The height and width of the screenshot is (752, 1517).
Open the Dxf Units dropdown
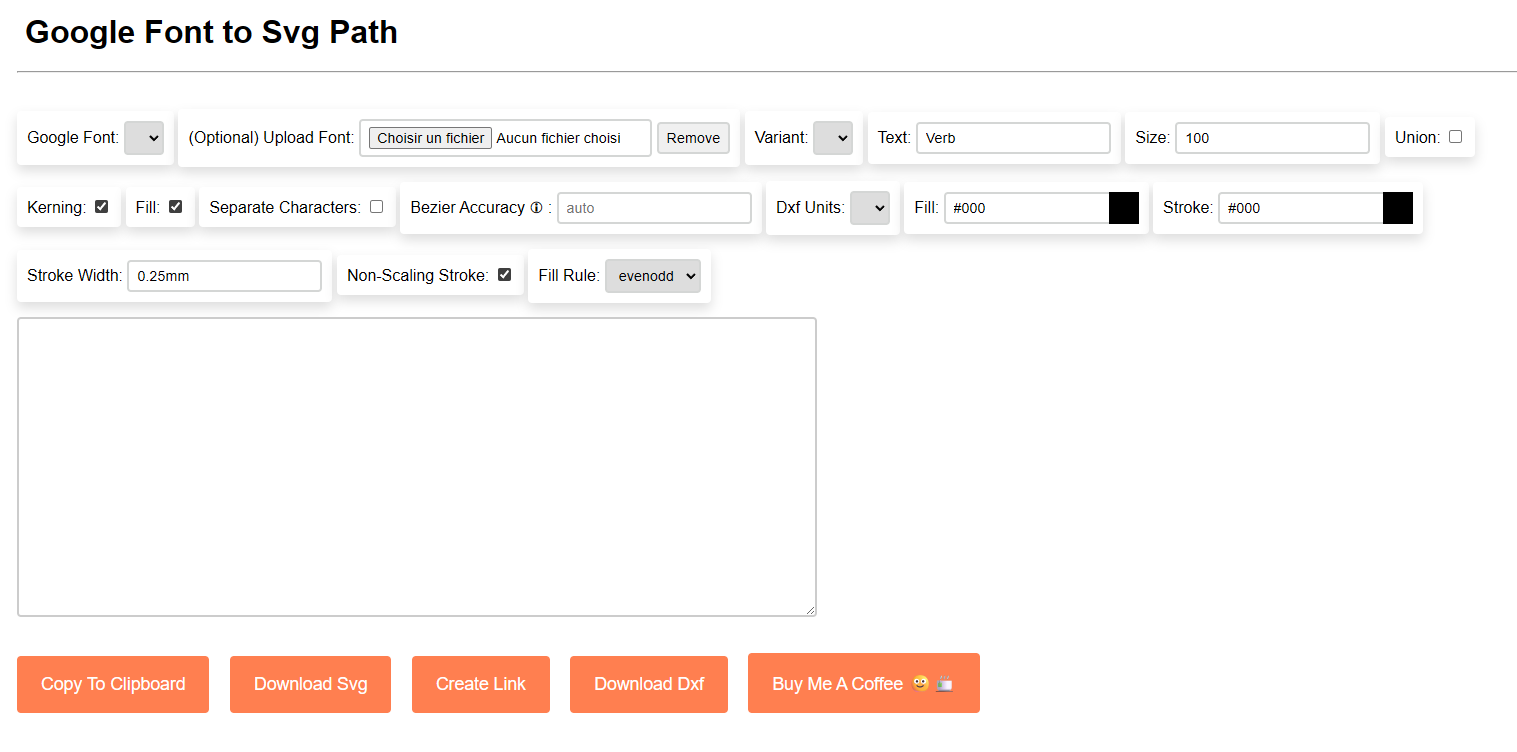coord(871,207)
